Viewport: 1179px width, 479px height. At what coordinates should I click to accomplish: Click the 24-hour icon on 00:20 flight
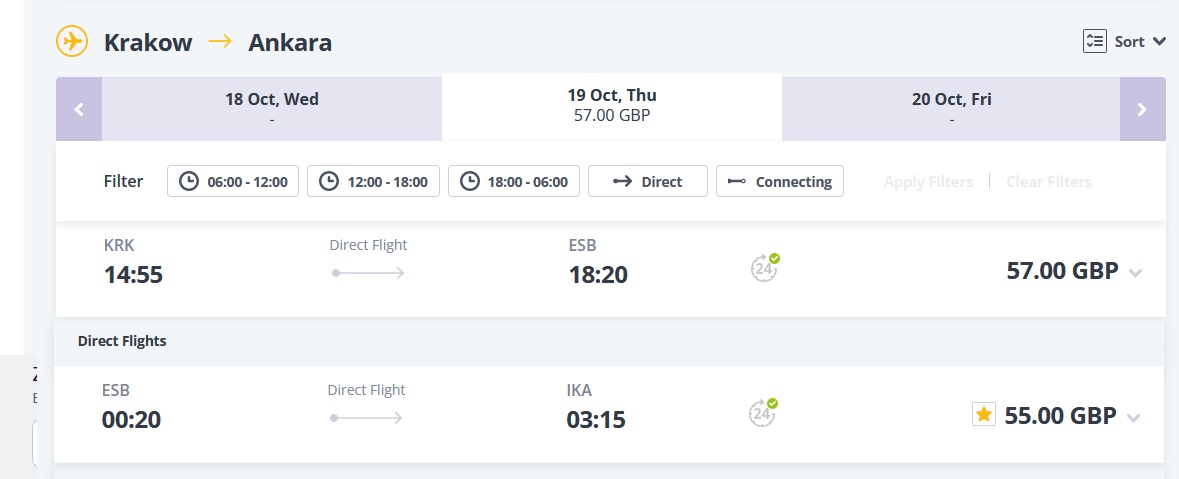click(x=763, y=413)
